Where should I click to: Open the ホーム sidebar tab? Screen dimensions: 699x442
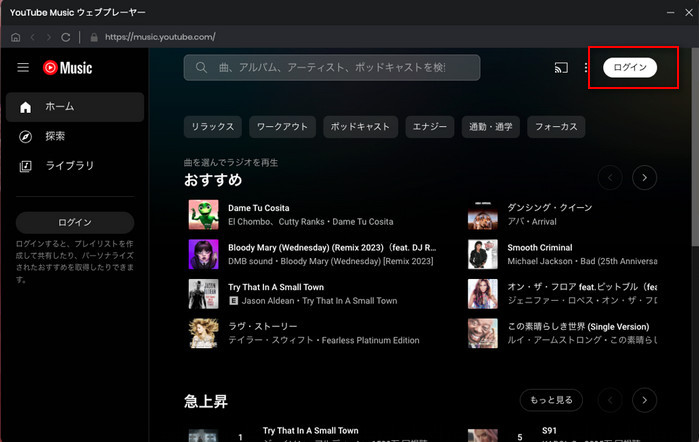coord(75,107)
